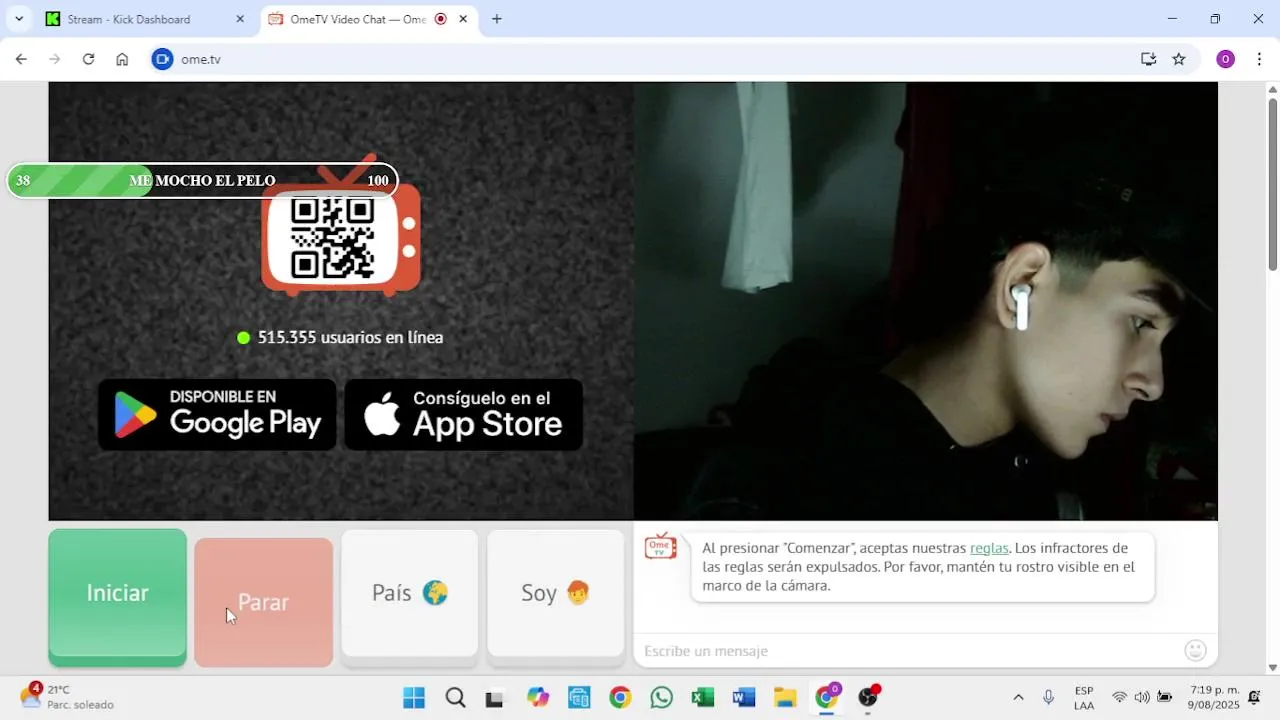Click the 515.355 usuarios en línea text
1280x720 pixels.
tap(350, 338)
